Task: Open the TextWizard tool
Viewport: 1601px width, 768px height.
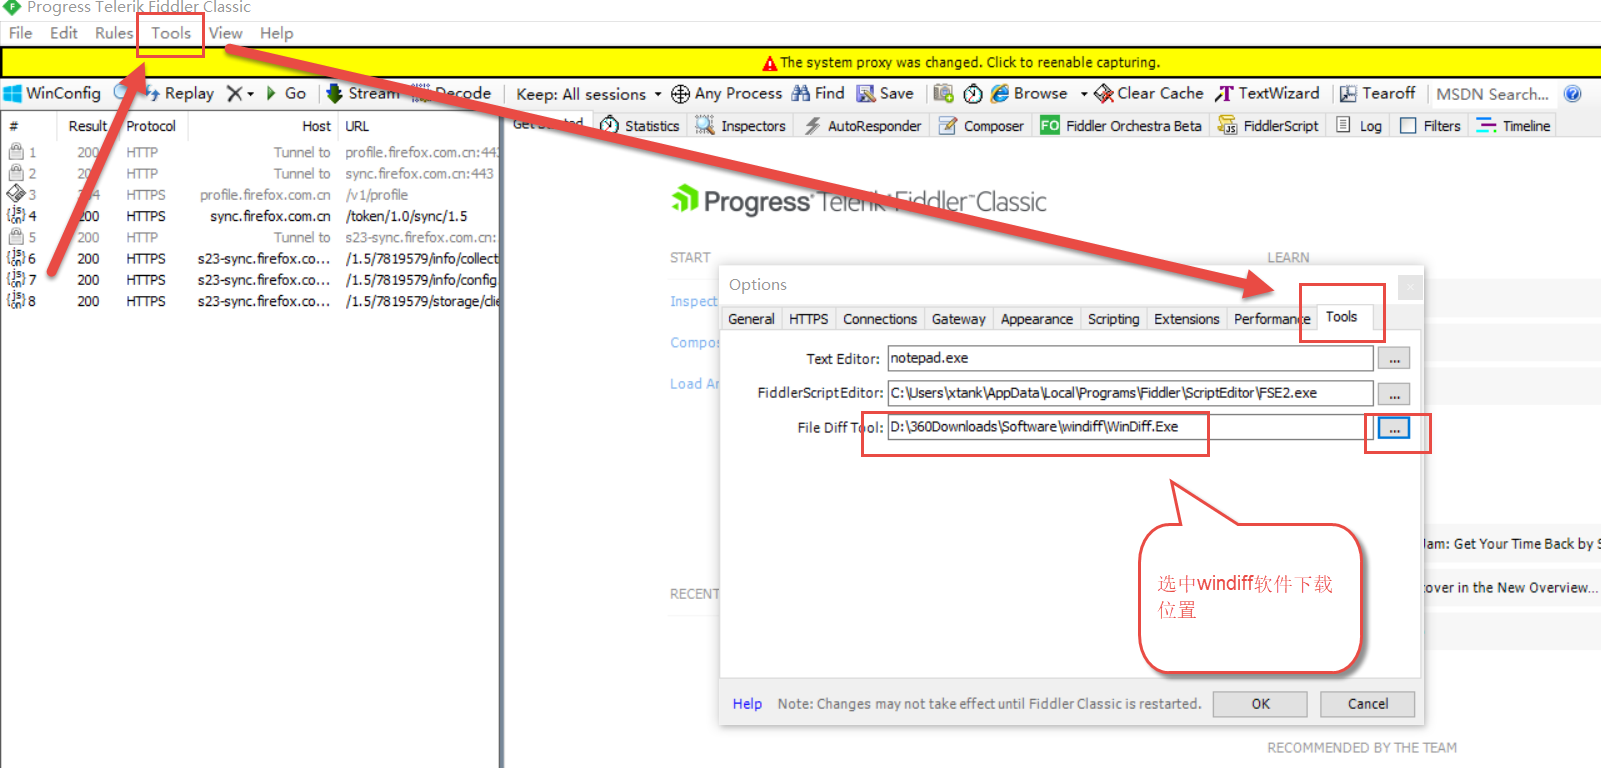Action: pyautogui.click(x=1267, y=94)
